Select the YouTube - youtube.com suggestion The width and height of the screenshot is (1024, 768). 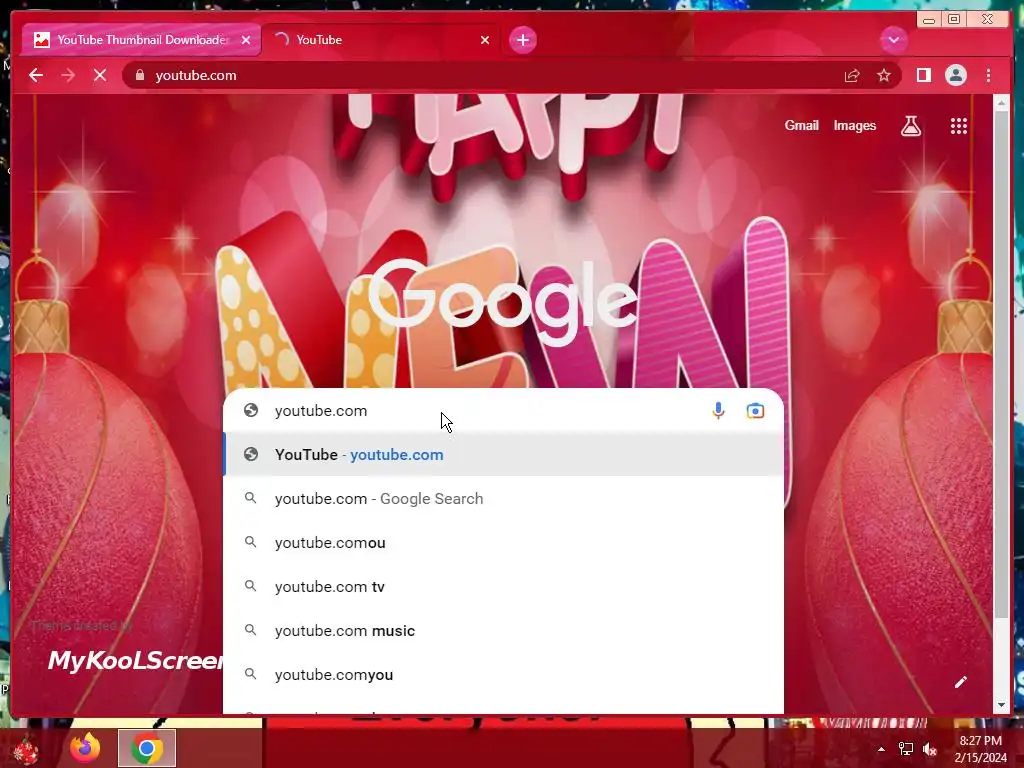(503, 455)
